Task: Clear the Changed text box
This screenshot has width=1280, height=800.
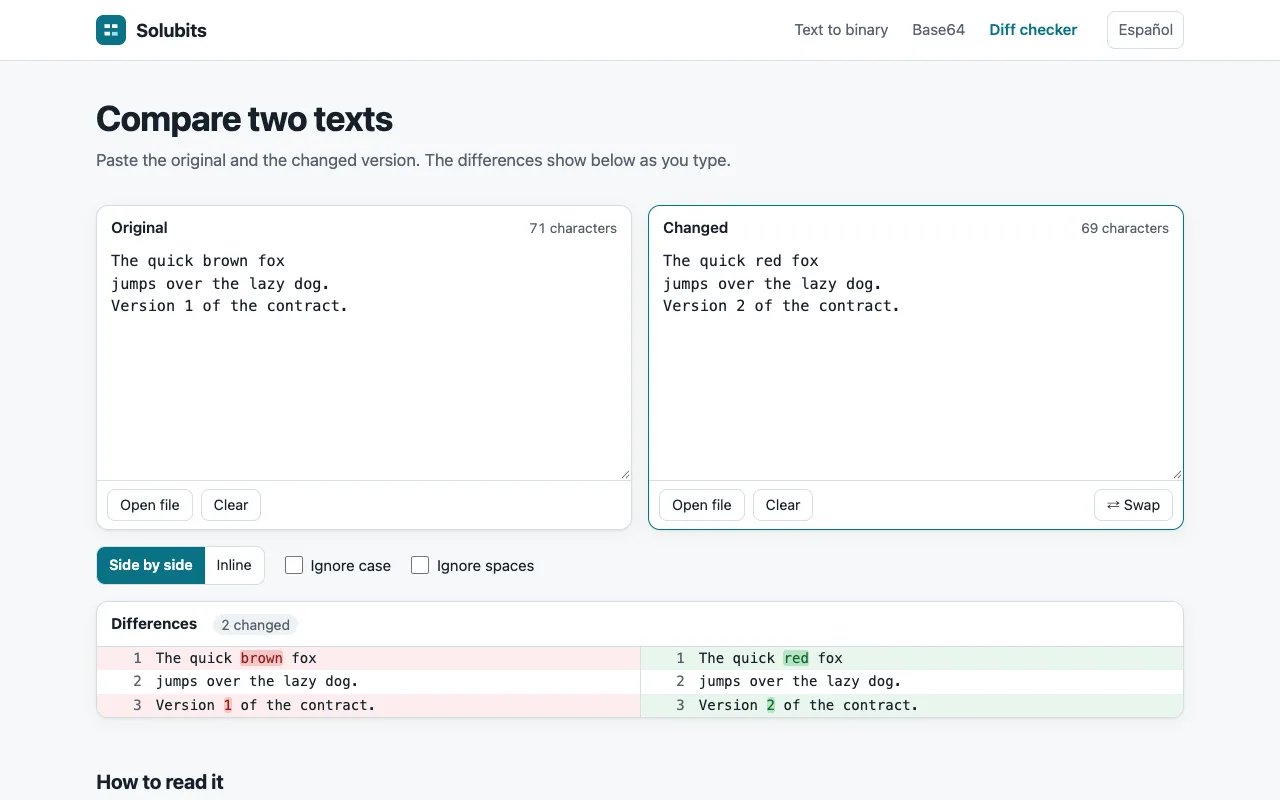Action: (783, 505)
